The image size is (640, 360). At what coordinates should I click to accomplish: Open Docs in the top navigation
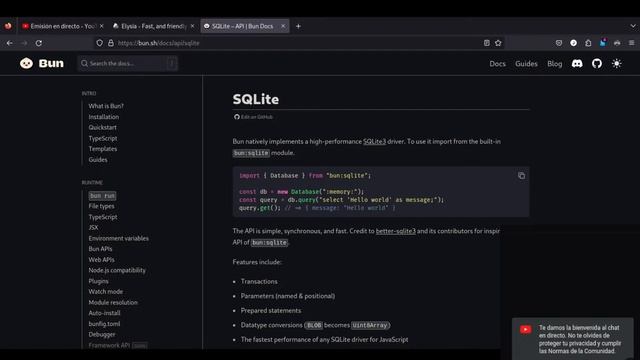(498, 64)
